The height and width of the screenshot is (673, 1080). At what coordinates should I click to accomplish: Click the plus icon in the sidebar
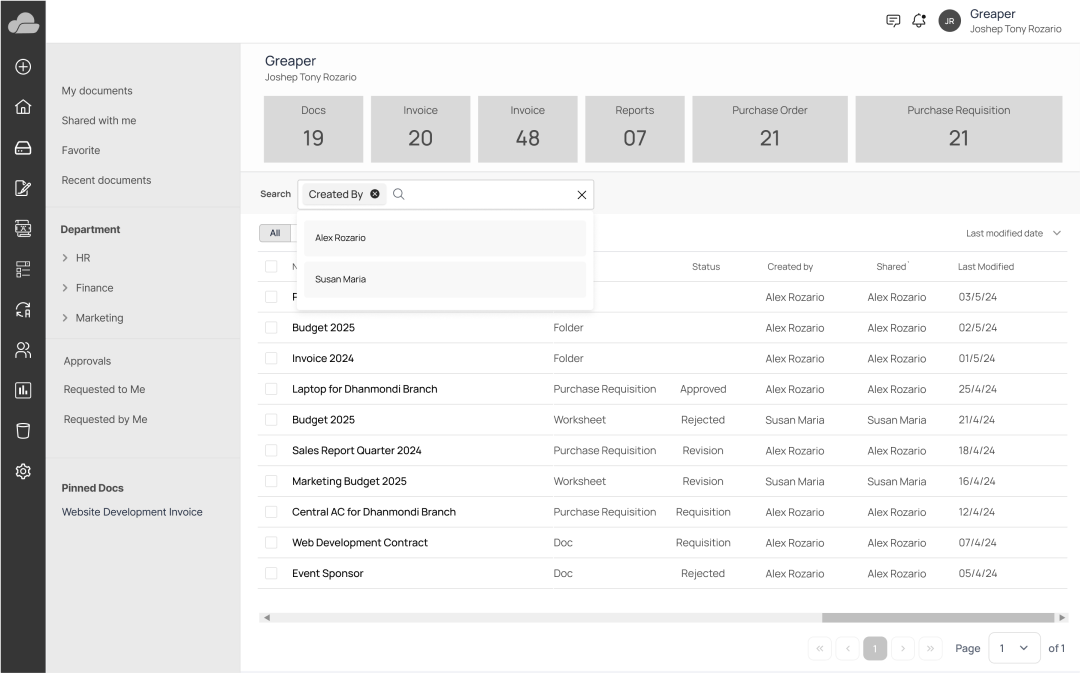pyautogui.click(x=23, y=67)
